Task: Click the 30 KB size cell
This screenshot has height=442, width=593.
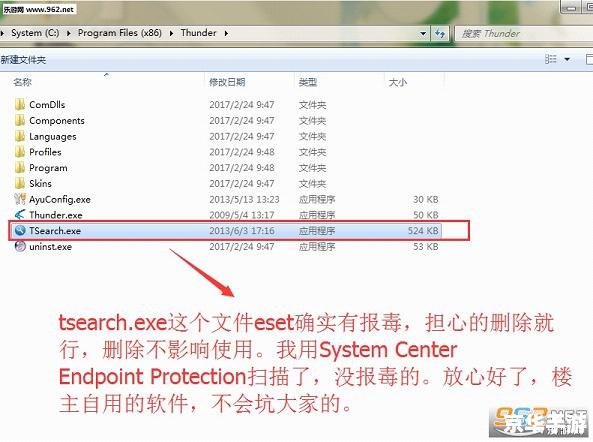Action: pyautogui.click(x=426, y=199)
